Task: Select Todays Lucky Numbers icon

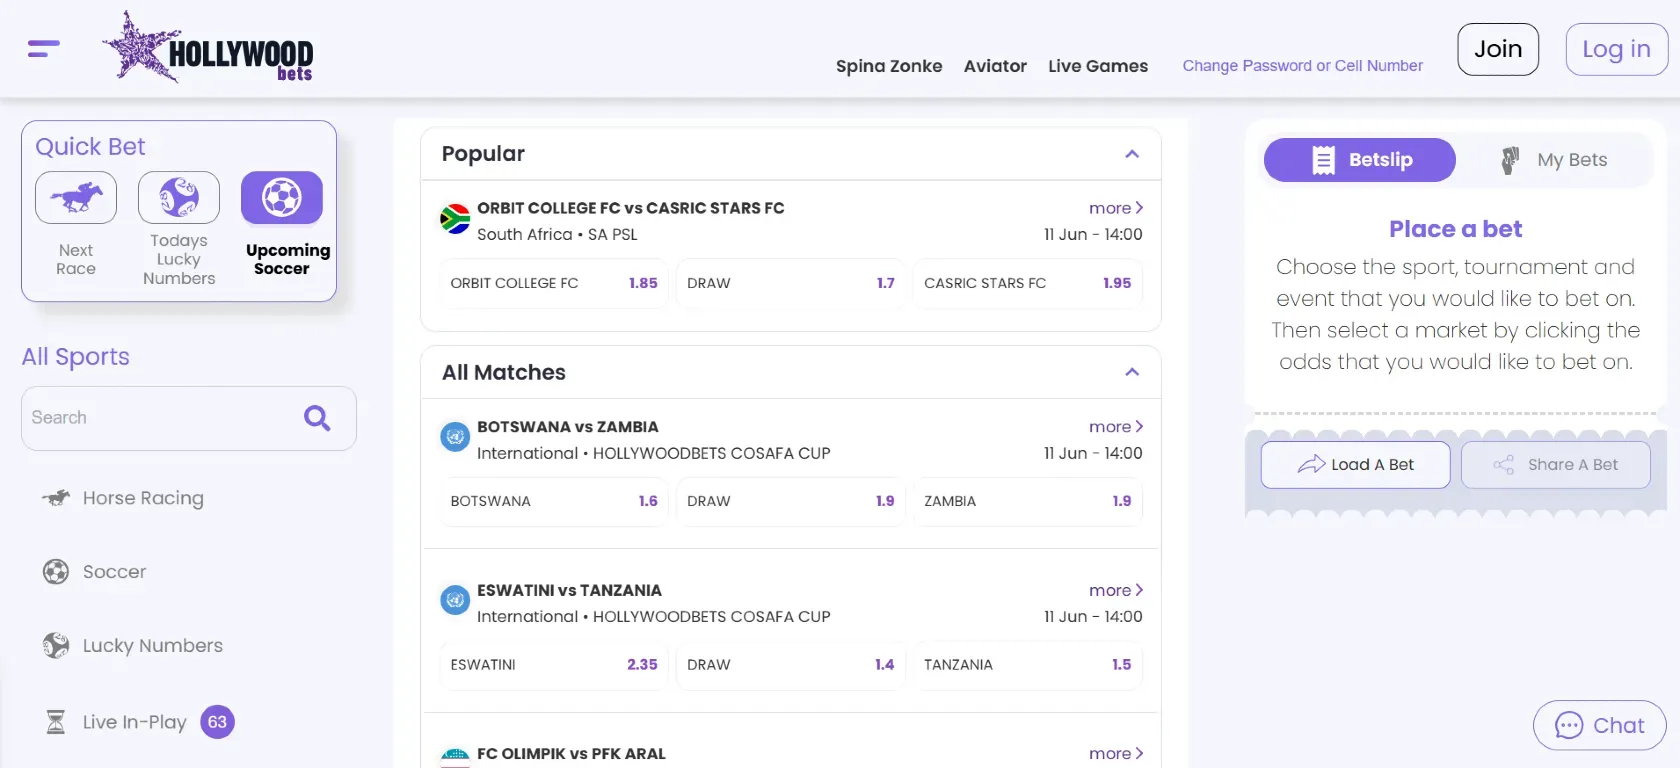Action: point(179,197)
